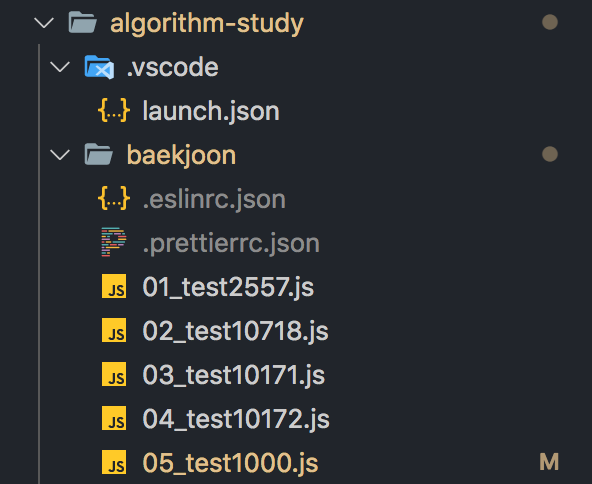Viewport: 592px width, 484px height.
Task: Open the 04_test10172.js file
Action: 236,419
